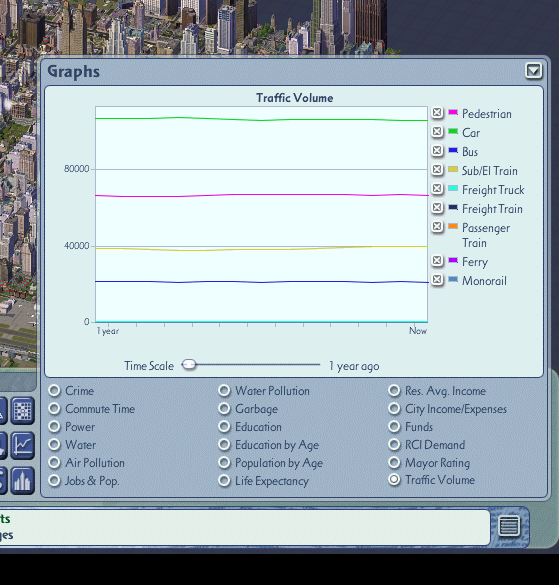Select the Res. Avg. Income graph
The image size is (559, 585).
(394, 391)
